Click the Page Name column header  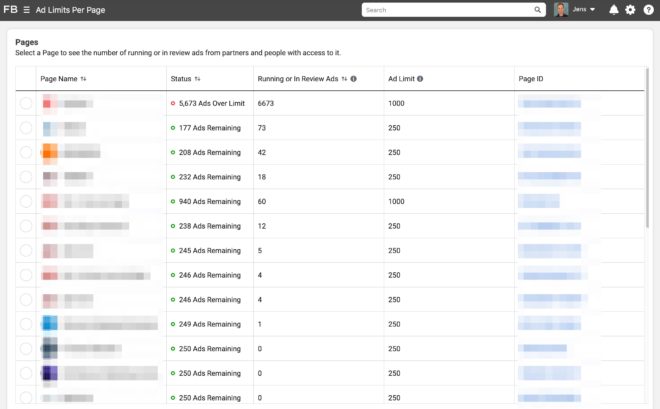coord(59,79)
